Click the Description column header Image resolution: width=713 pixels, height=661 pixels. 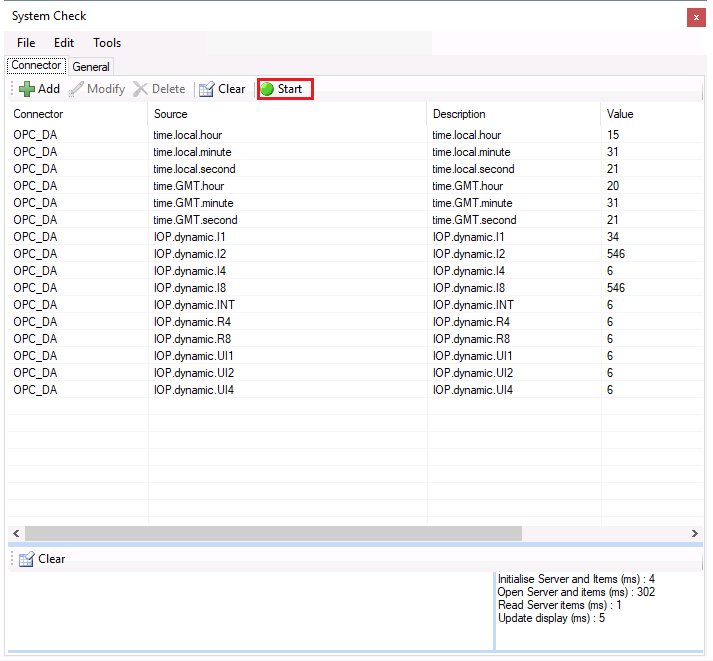pyautogui.click(x=514, y=114)
